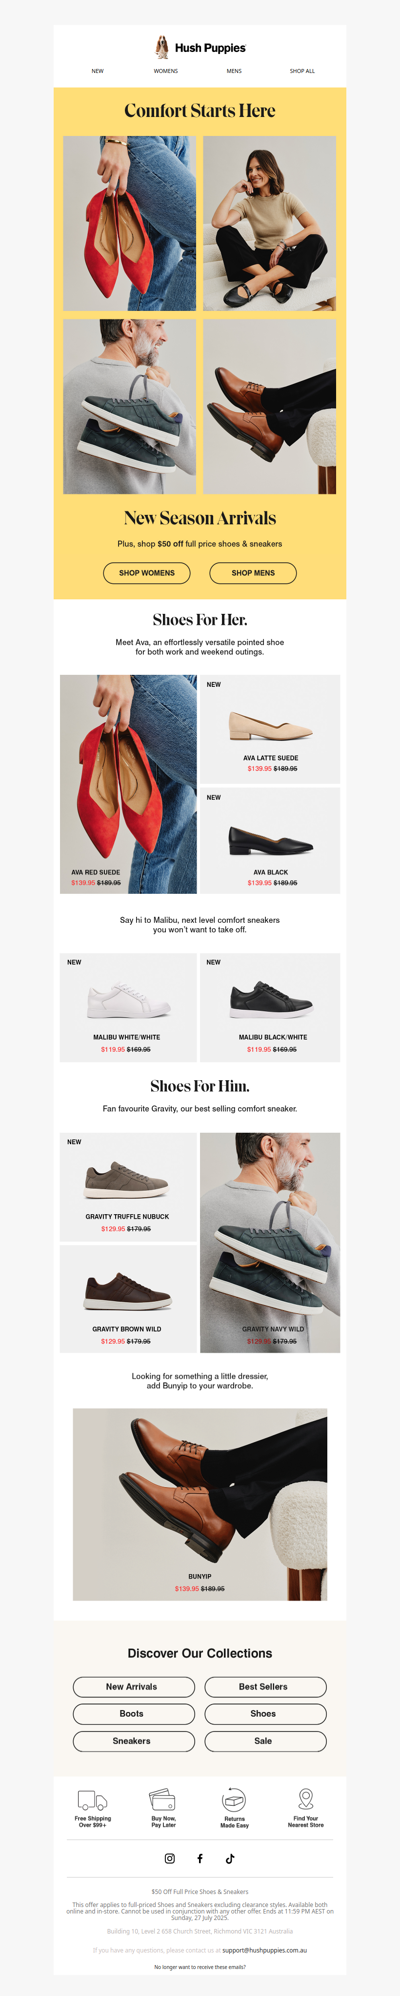Click the Returns Made Easy box icon
The image size is (400, 1996).
tap(234, 1800)
